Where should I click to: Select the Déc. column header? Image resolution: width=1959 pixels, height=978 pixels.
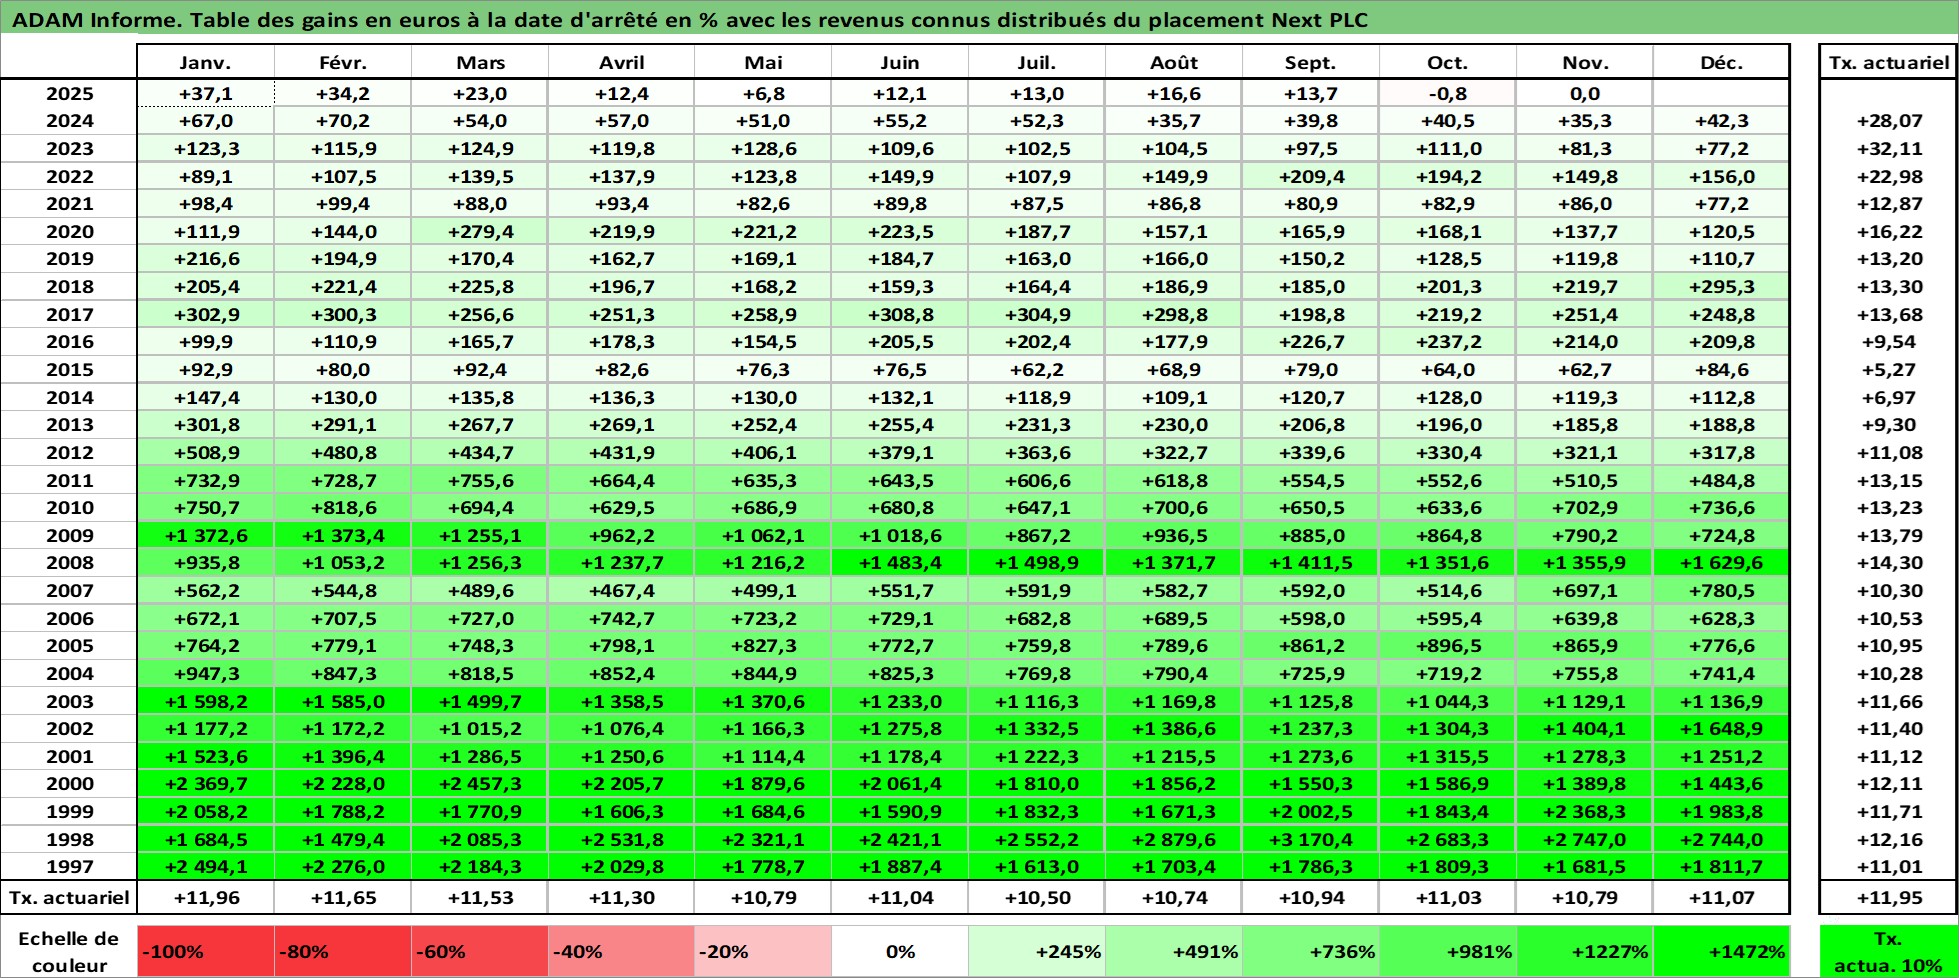(1721, 62)
